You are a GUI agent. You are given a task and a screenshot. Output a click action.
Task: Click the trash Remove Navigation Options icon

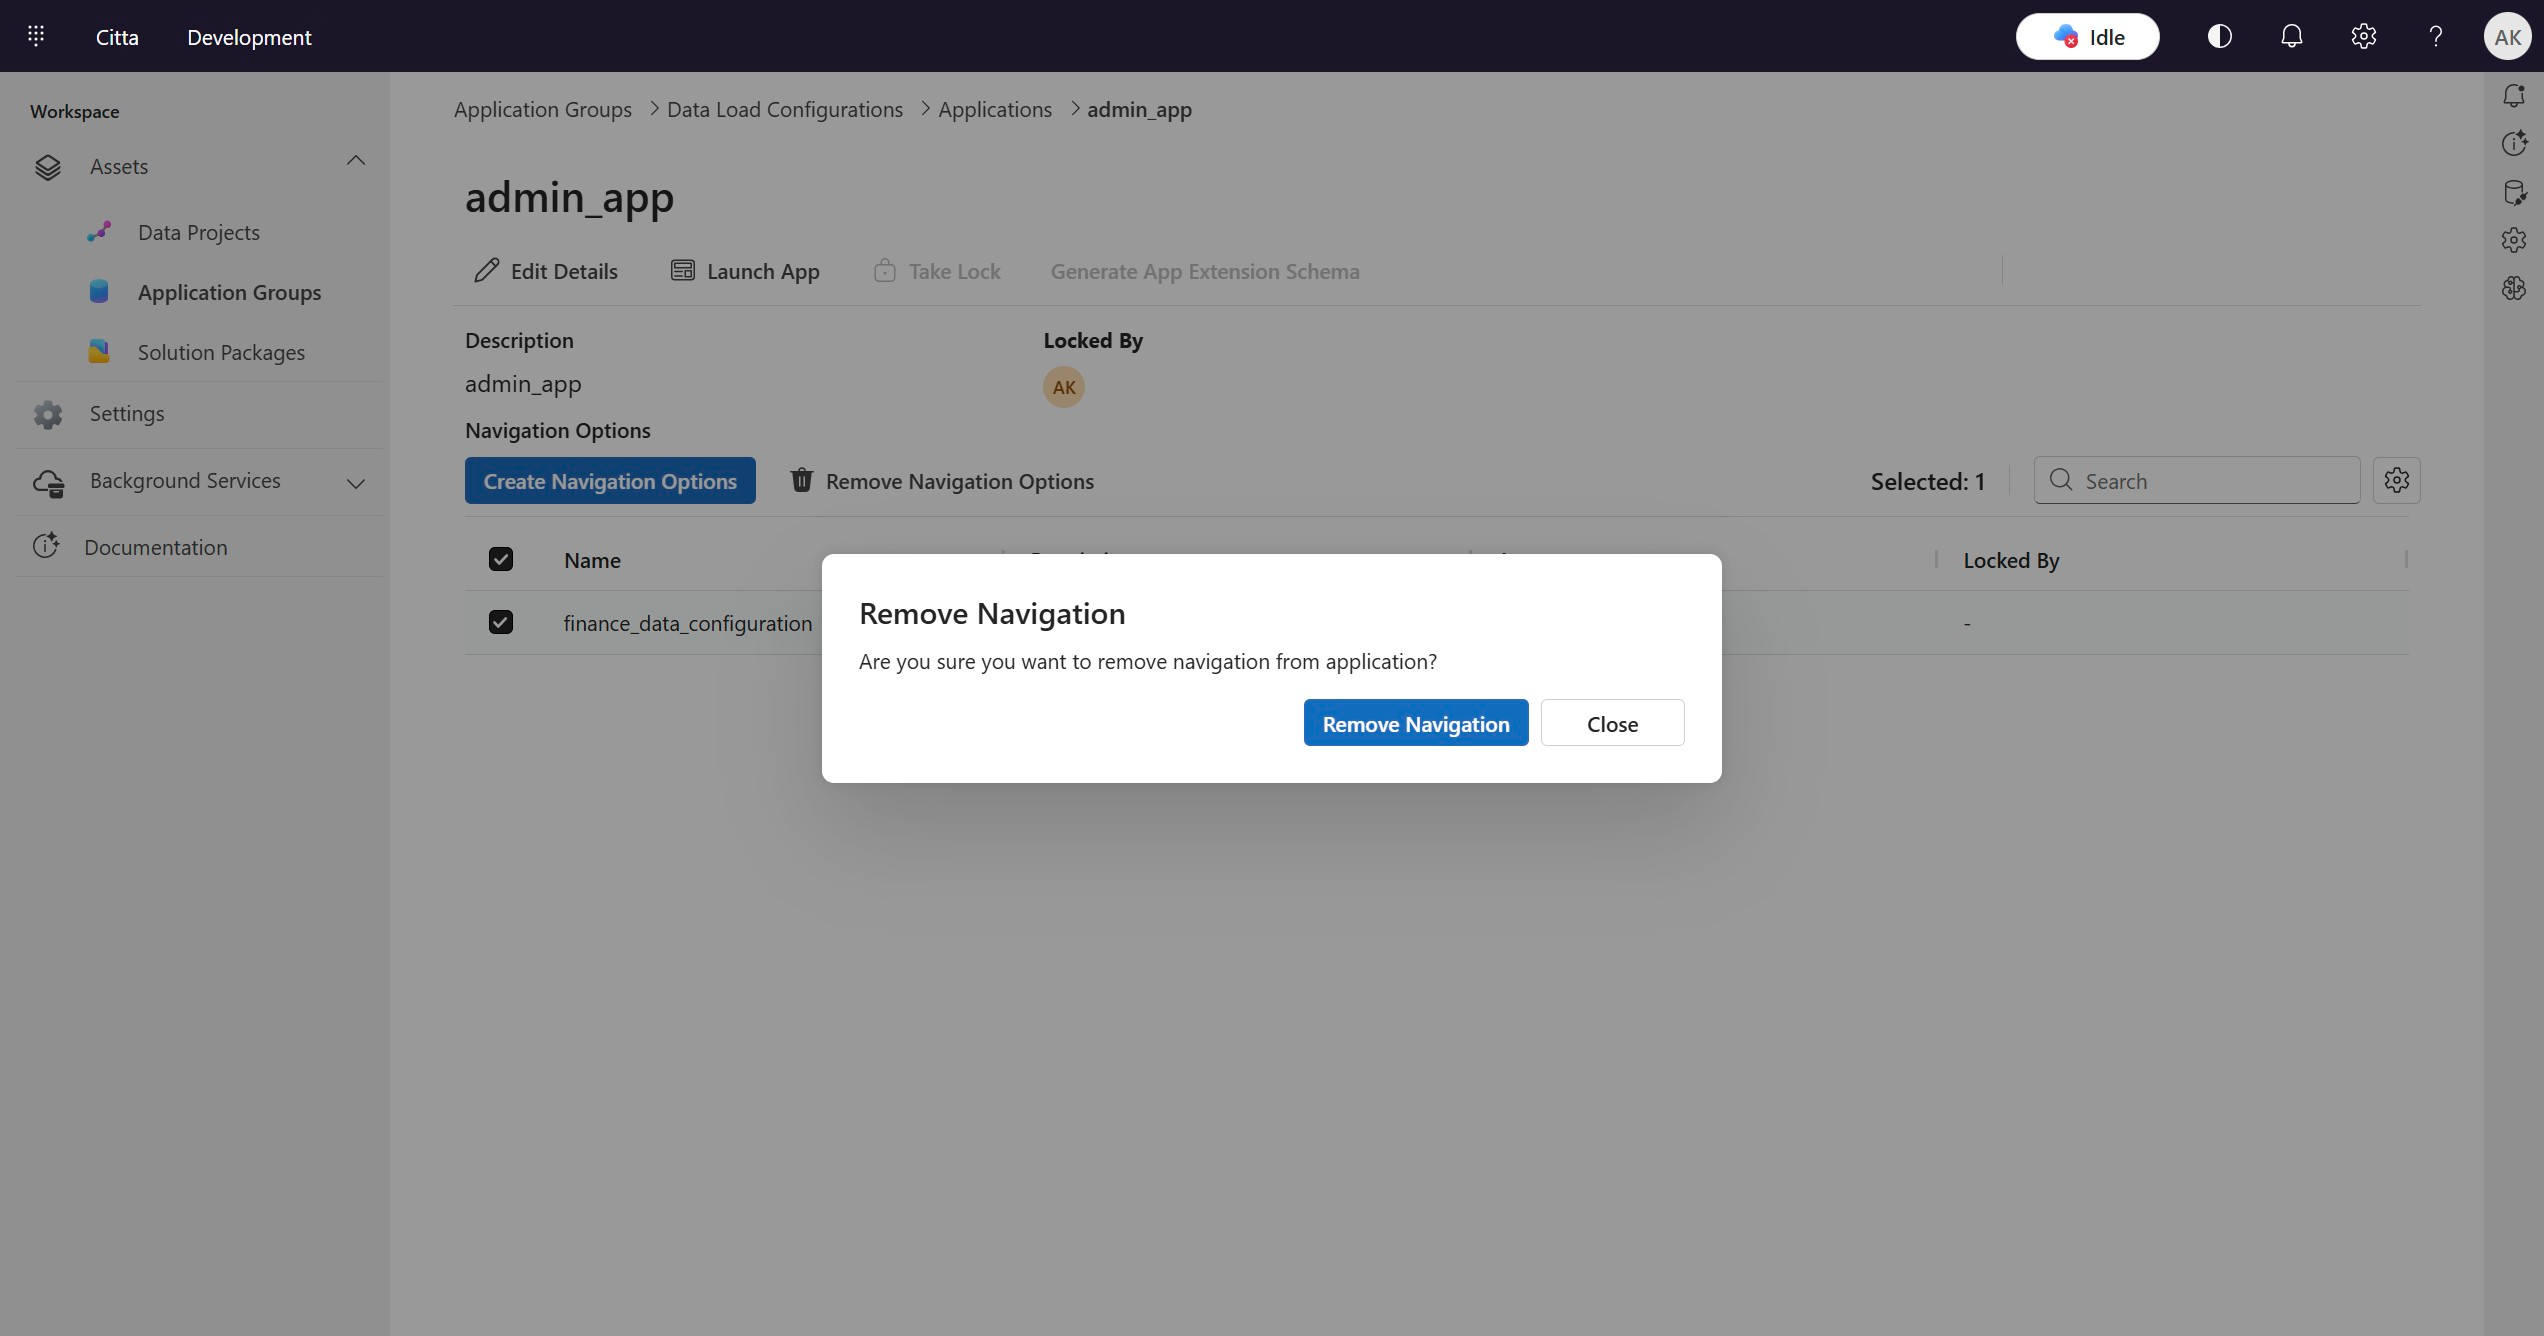pyautogui.click(x=801, y=481)
